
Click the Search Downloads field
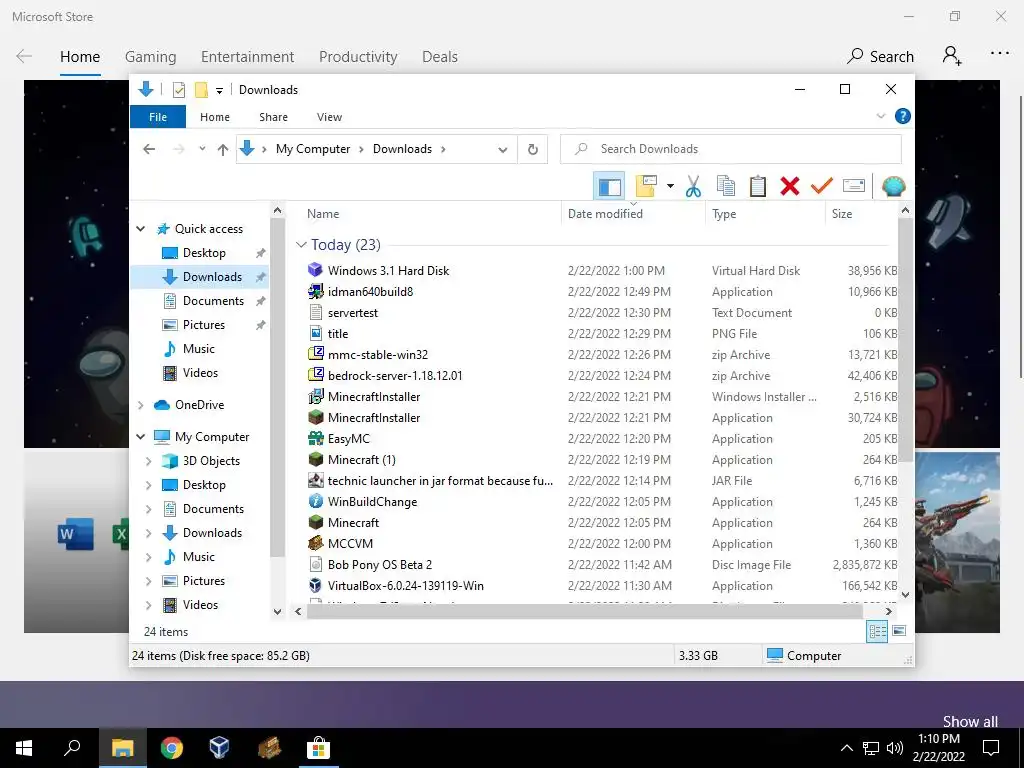pyautogui.click(x=731, y=149)
